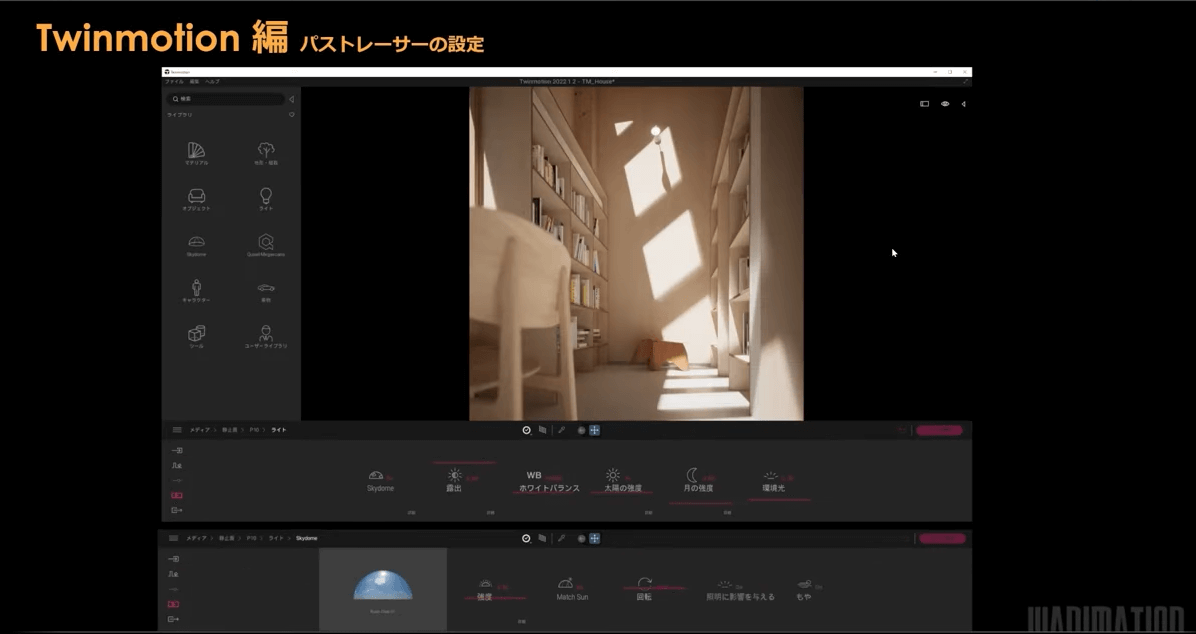Expand the right side panel with triangle arrow
Screen dimensions: 1196x634
pos(963,104)
